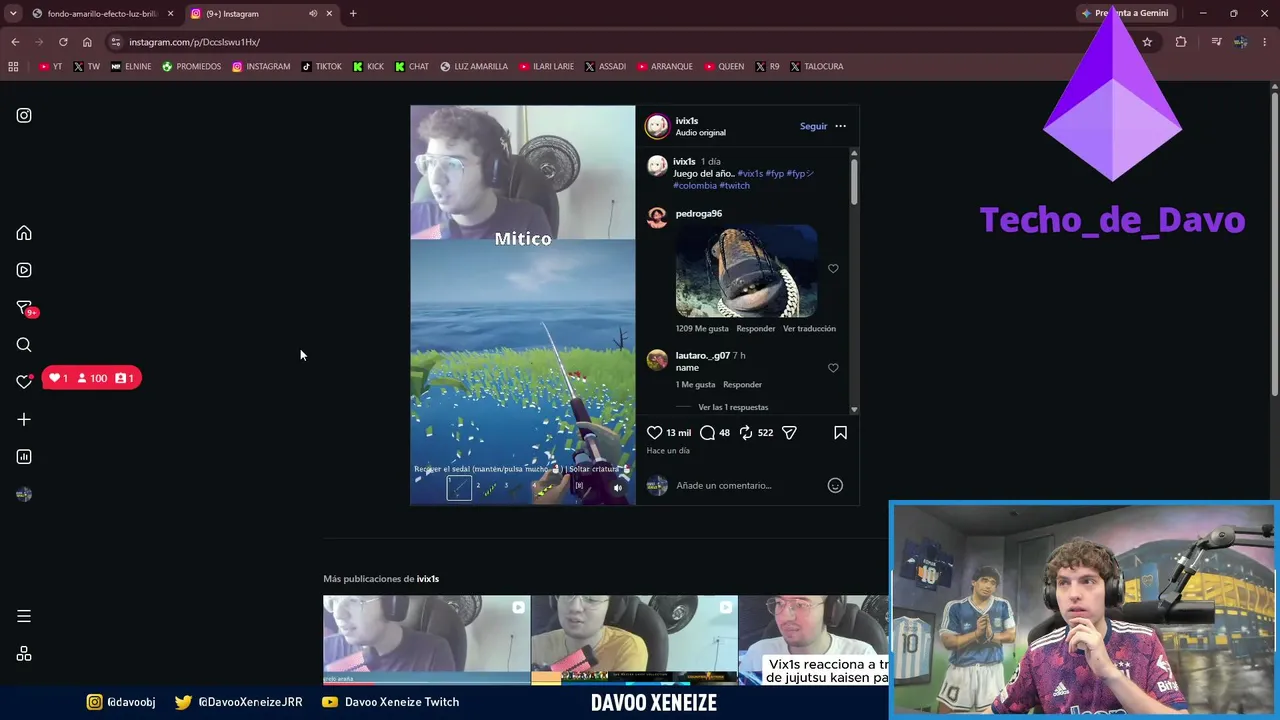The image size is (1280, 720).
Task: Mute the video with the speaker icon
Action: [618, 488]
